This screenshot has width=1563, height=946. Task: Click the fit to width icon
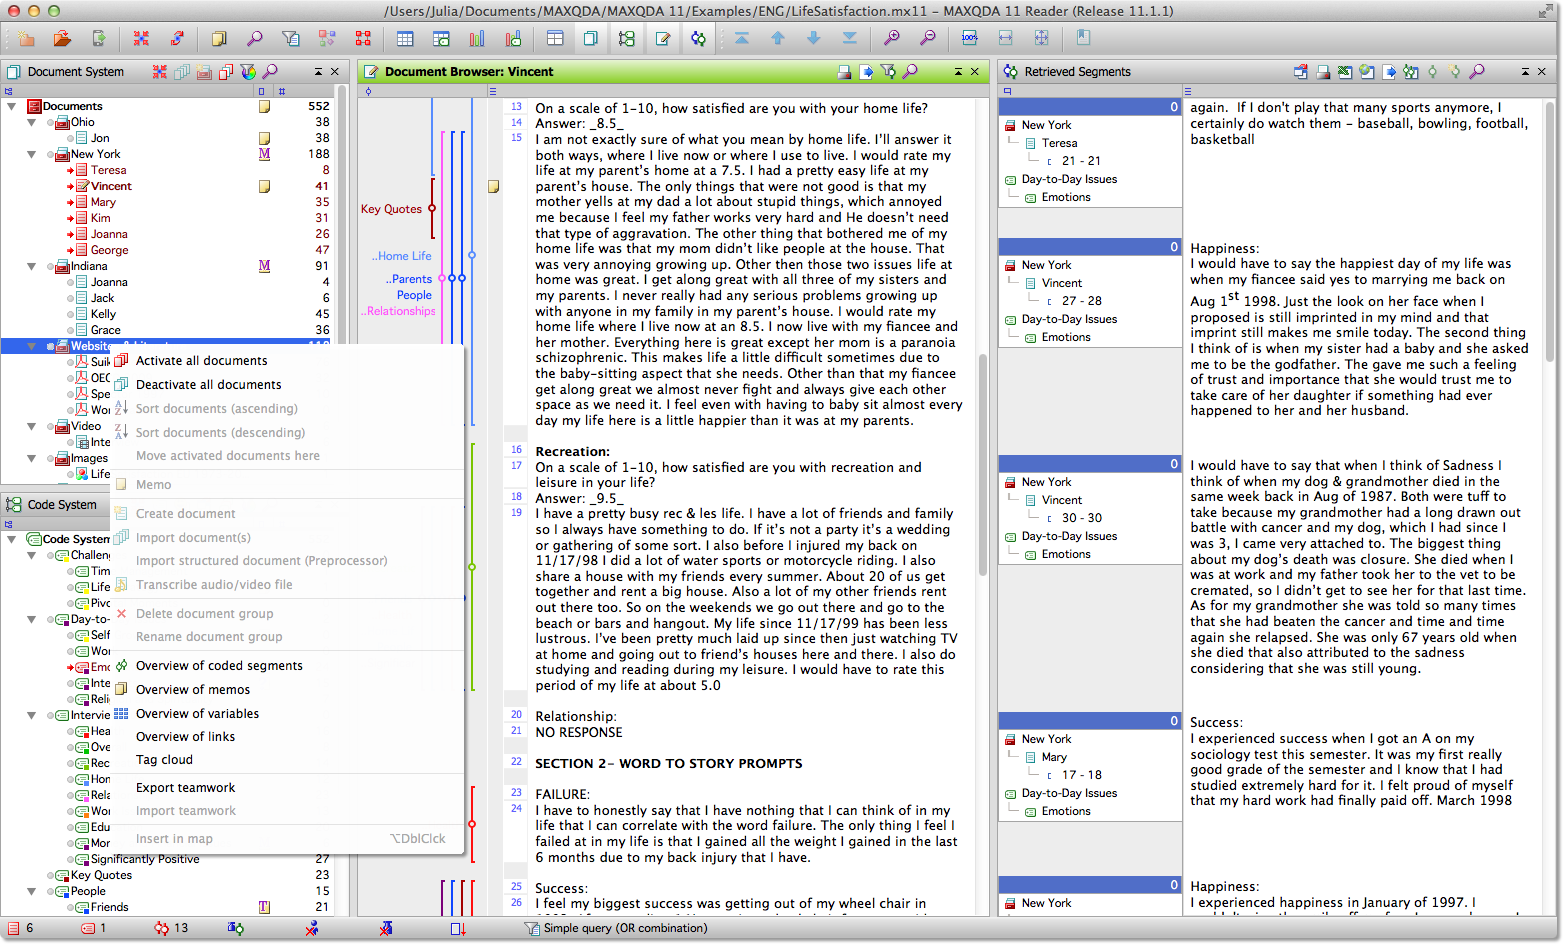1006,38
